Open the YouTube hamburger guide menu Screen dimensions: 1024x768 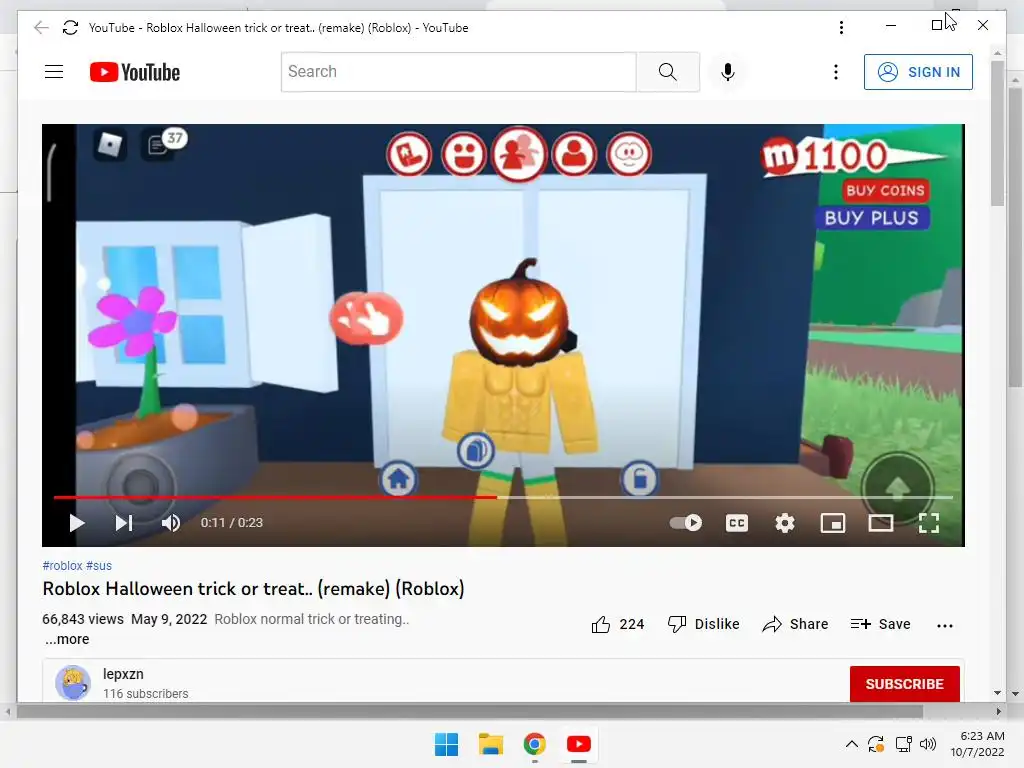tap(54, 72)
